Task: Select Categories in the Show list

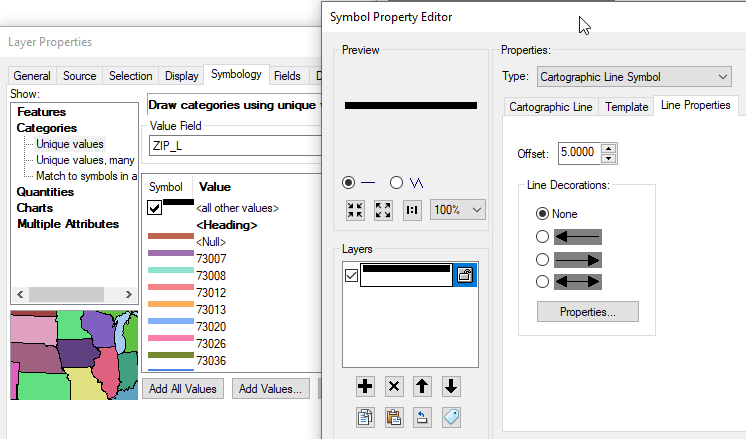Action: (47, 128)
